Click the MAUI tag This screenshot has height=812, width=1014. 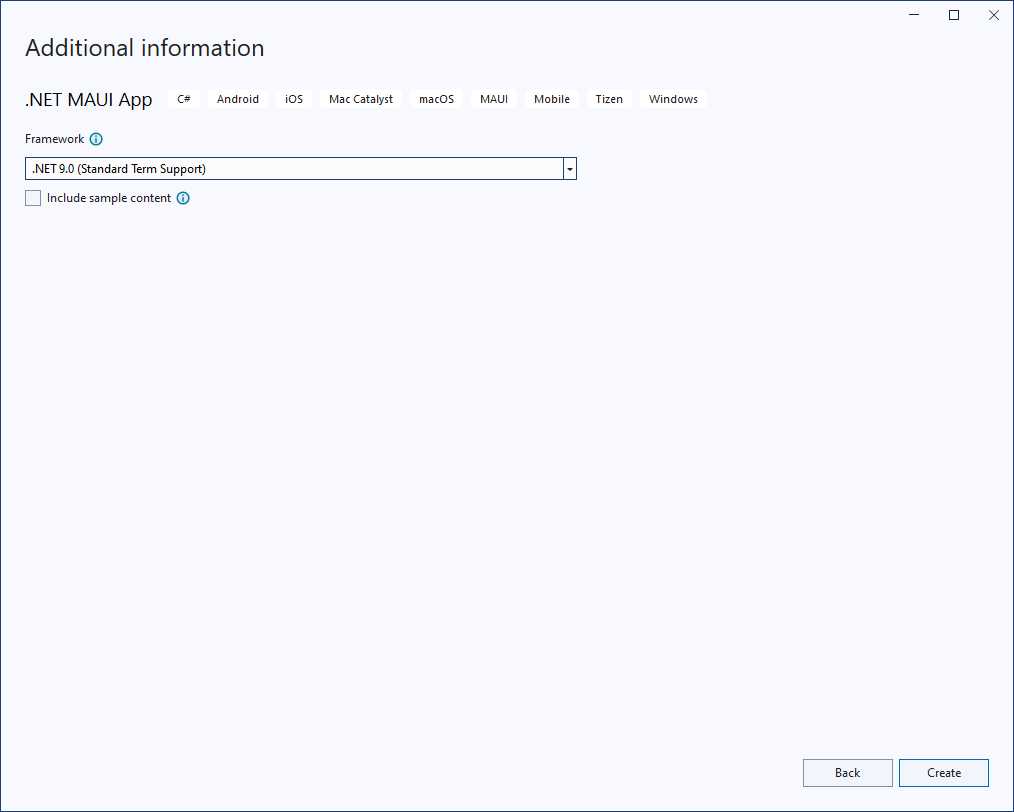point(494,99)
